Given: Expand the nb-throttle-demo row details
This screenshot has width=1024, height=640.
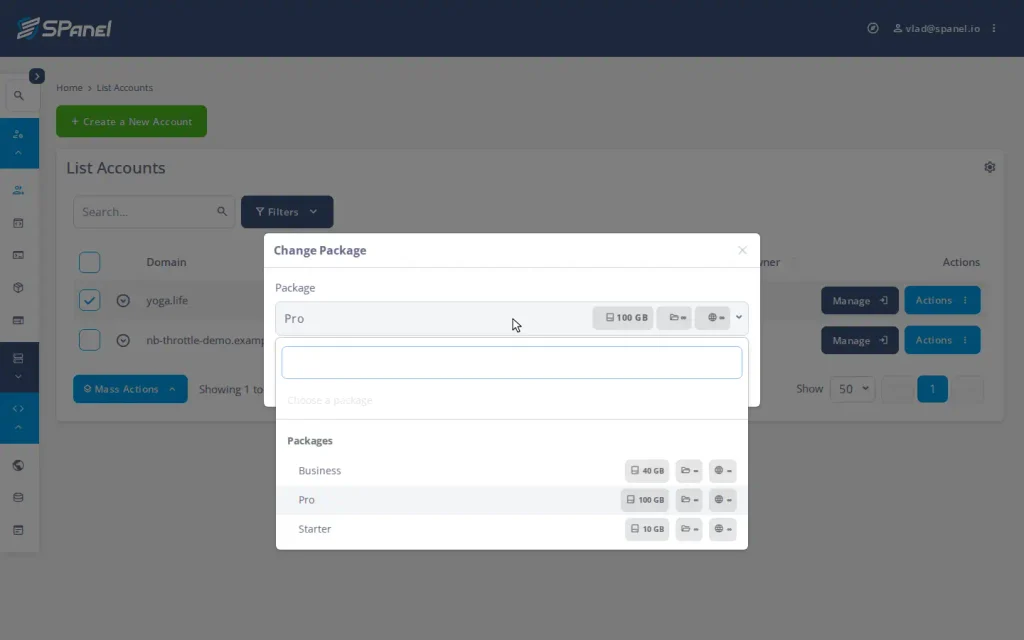Looking at the screenshot, I should (123, 340).
